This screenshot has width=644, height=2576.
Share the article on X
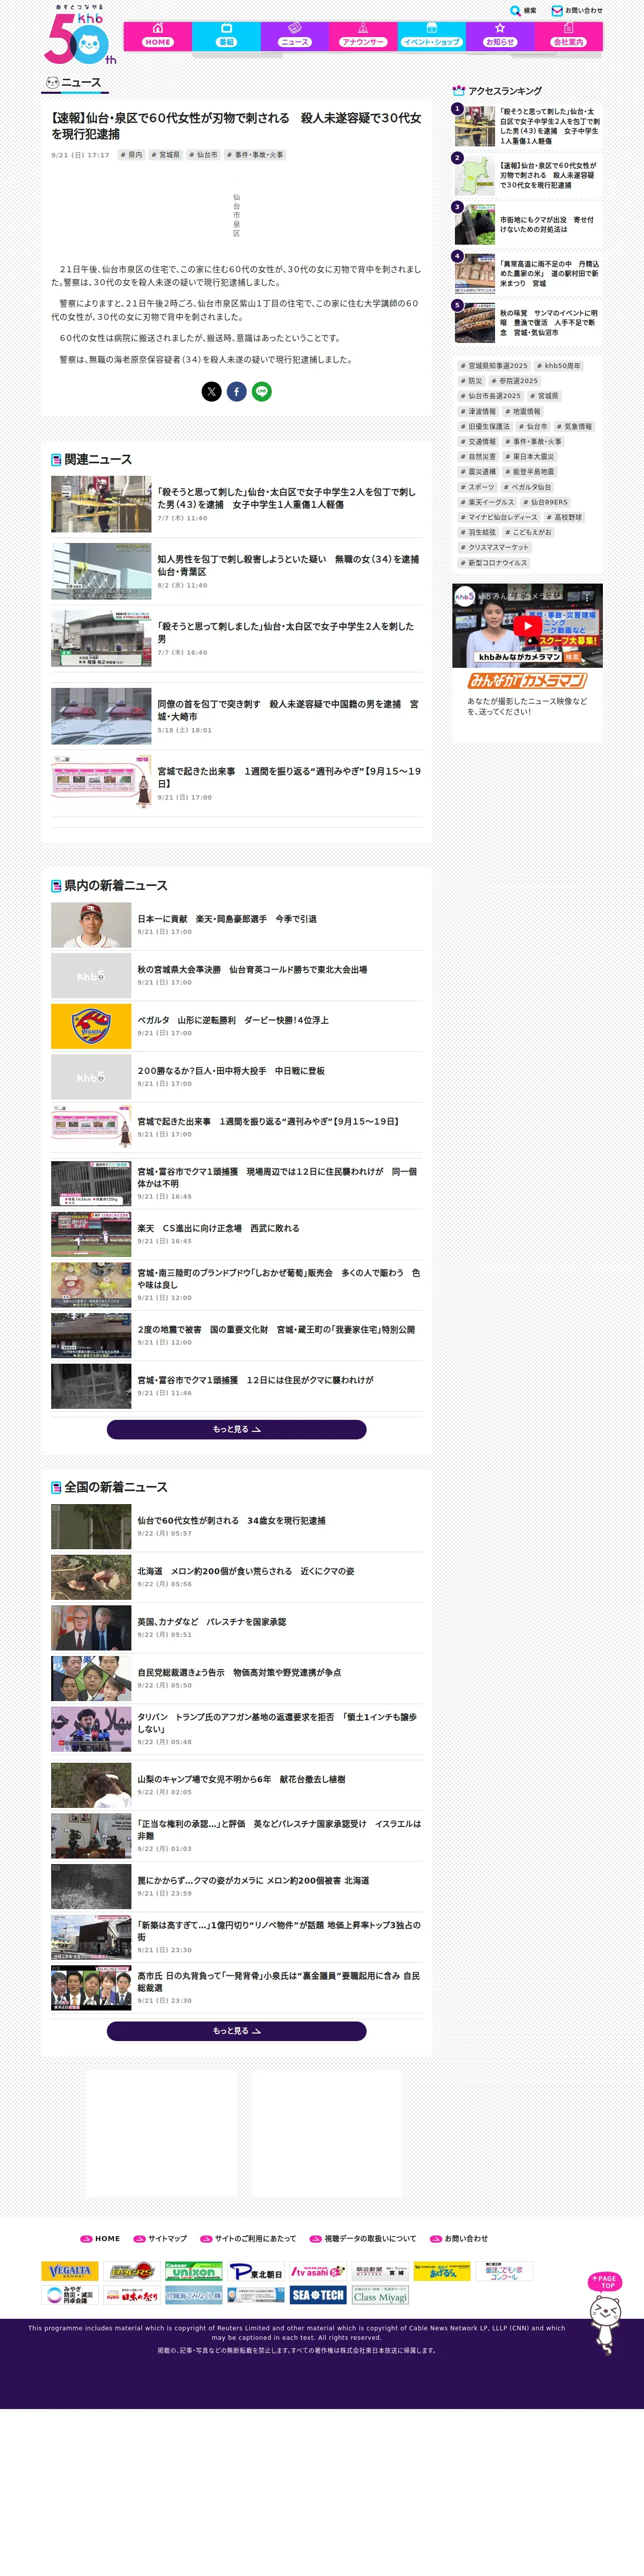click(211, 391)
